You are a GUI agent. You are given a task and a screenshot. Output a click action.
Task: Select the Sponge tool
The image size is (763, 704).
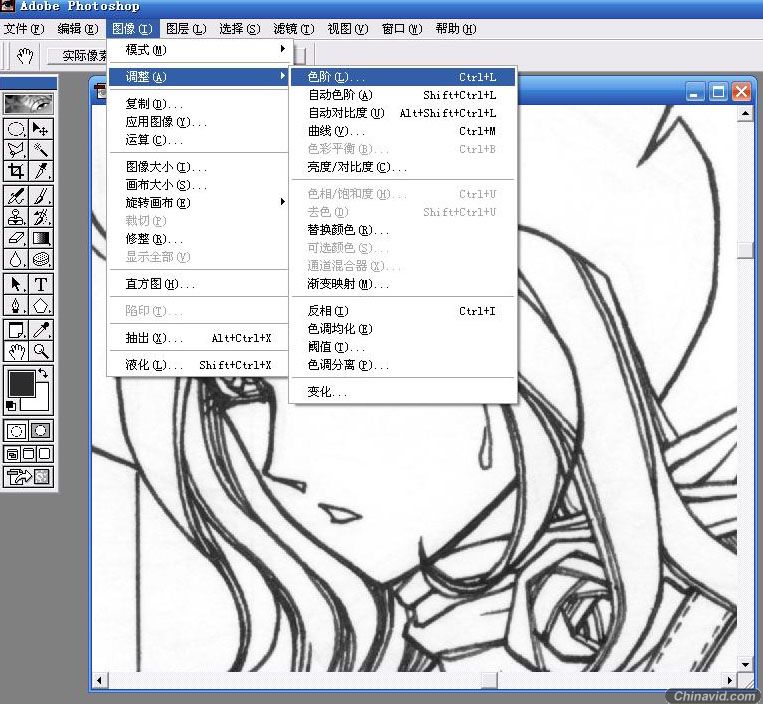[x=40, y=259]
